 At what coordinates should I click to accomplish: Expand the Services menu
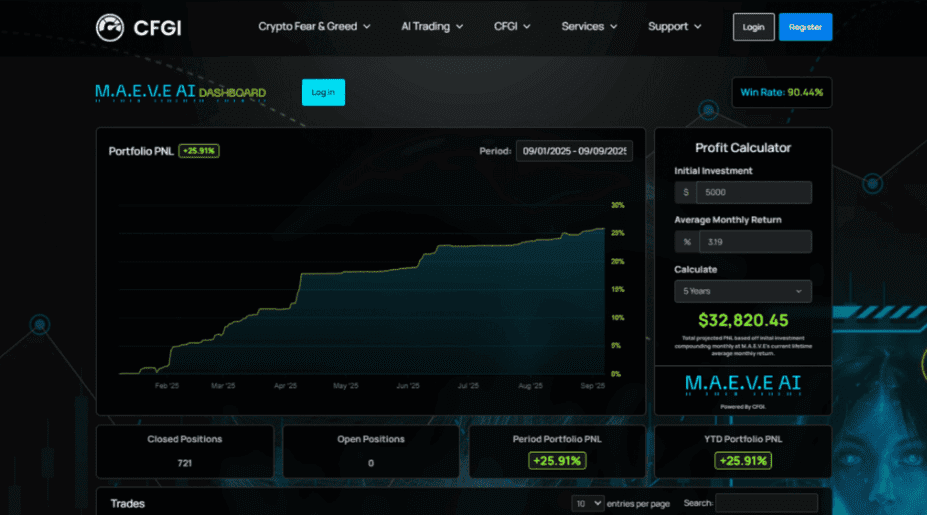pos(589,27)
